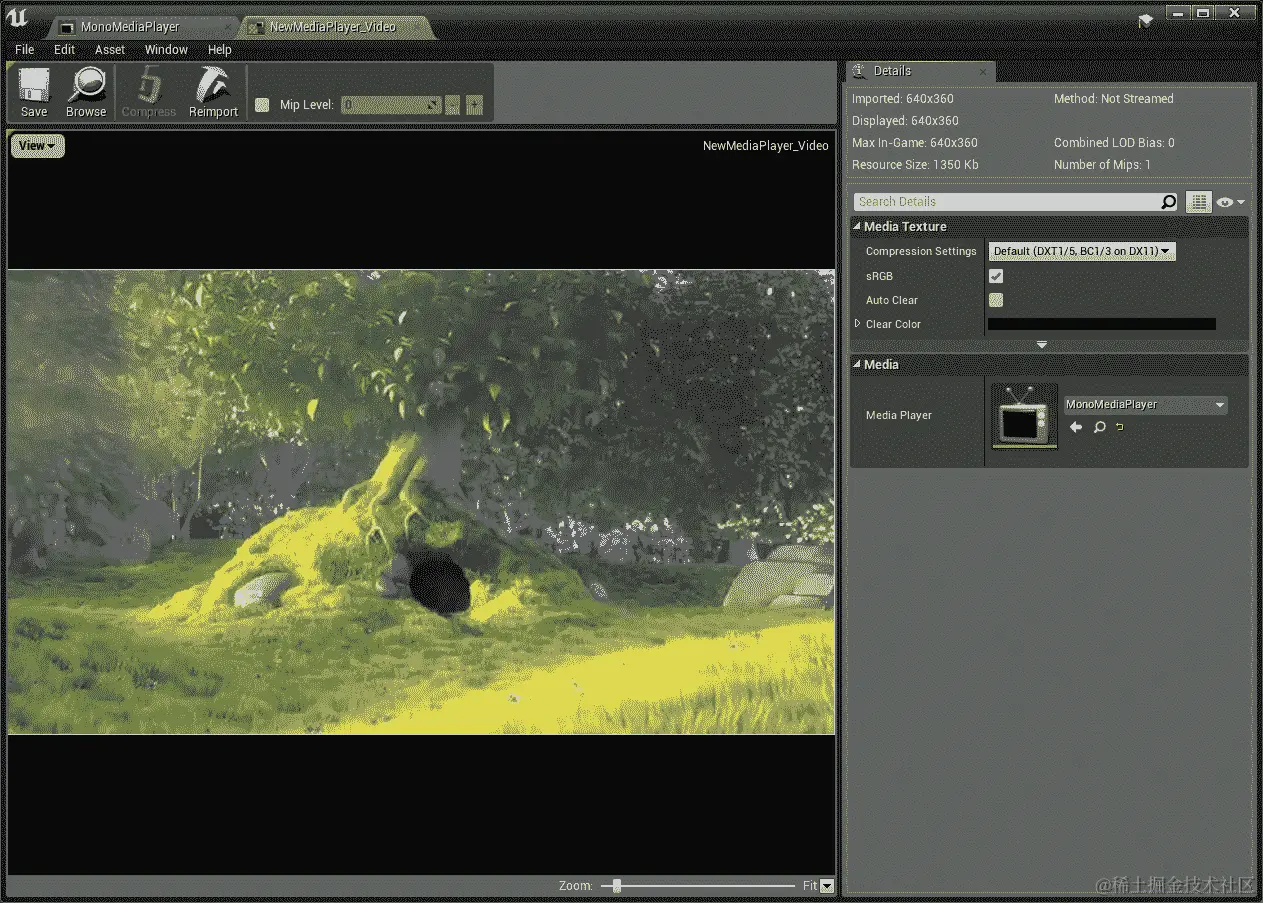Image resolution: width=1263 pixels, height=903 pixels.
Task: Click the 'Displayed: 640x360' text
Action: [x=905, y=121]
